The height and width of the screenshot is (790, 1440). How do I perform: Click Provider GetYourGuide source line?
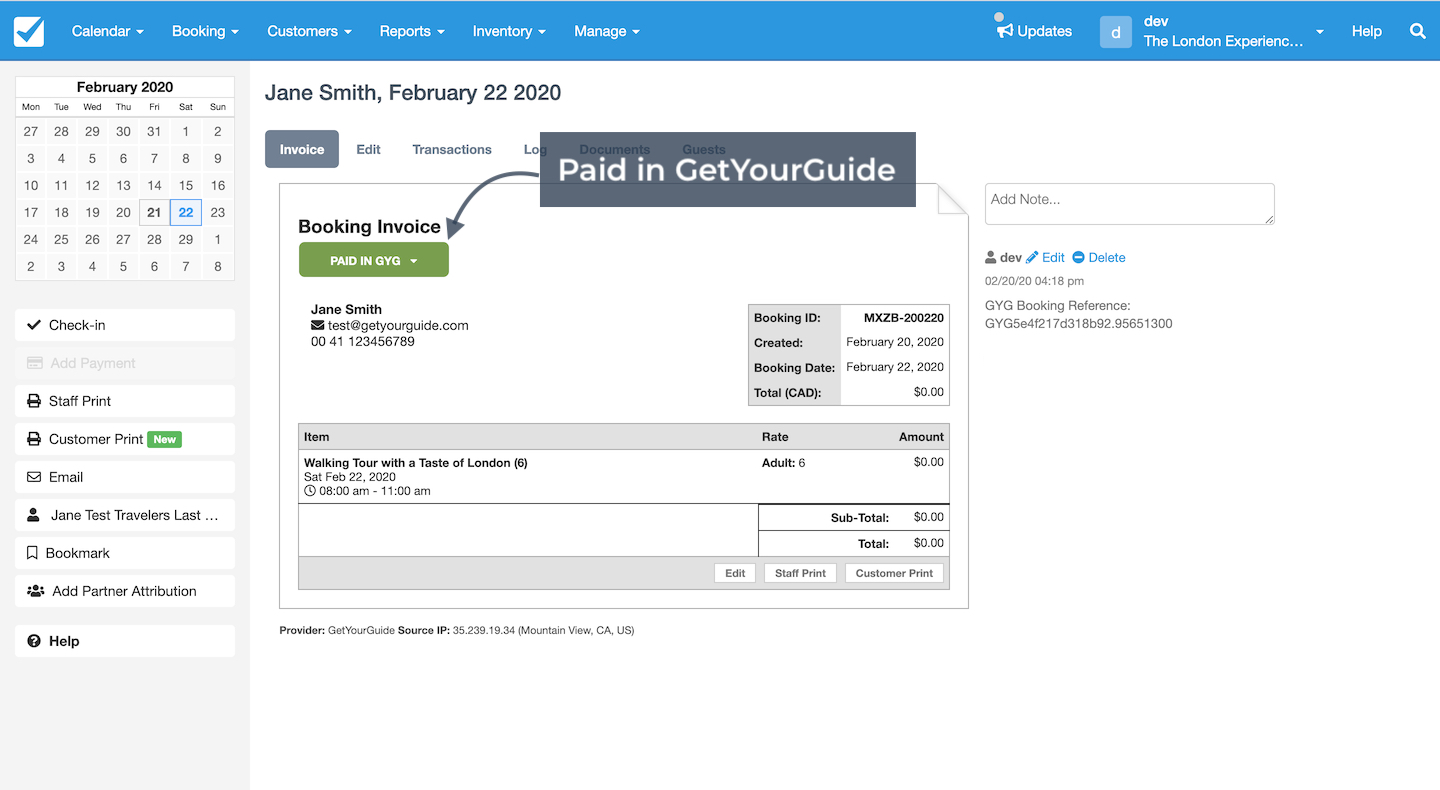[456, 630]
